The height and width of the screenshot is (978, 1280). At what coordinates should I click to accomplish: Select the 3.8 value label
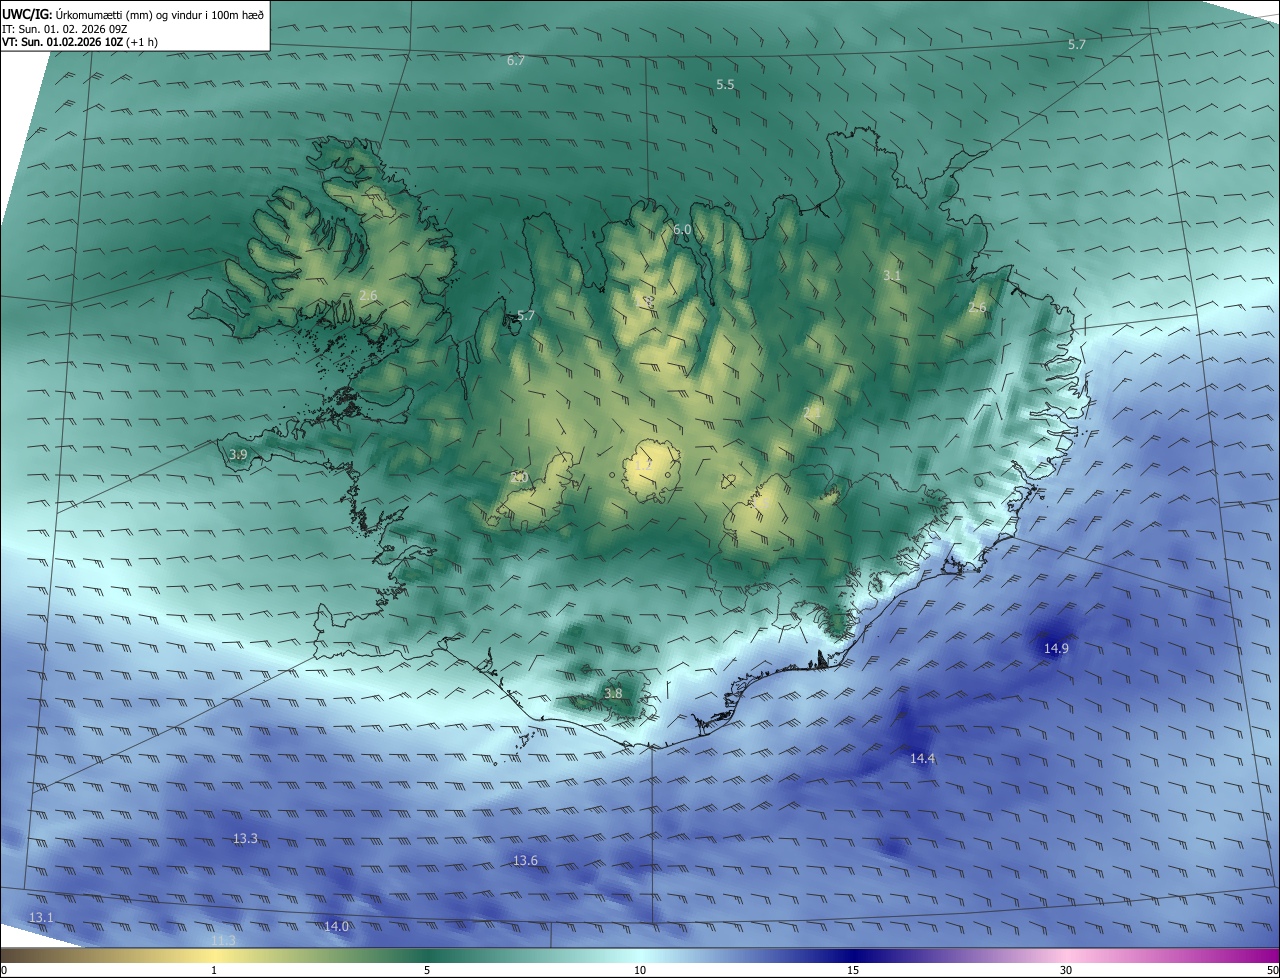click(613, 693)
